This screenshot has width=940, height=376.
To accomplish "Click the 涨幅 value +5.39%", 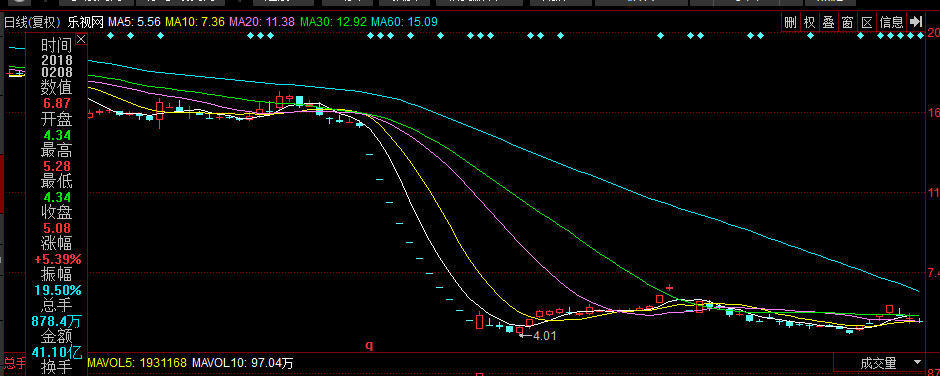I will pyautogui.click(x=58, y=259).
